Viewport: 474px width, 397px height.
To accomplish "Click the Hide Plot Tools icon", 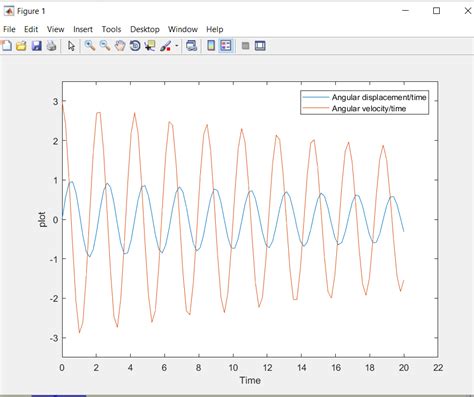I will coord(245,46).
